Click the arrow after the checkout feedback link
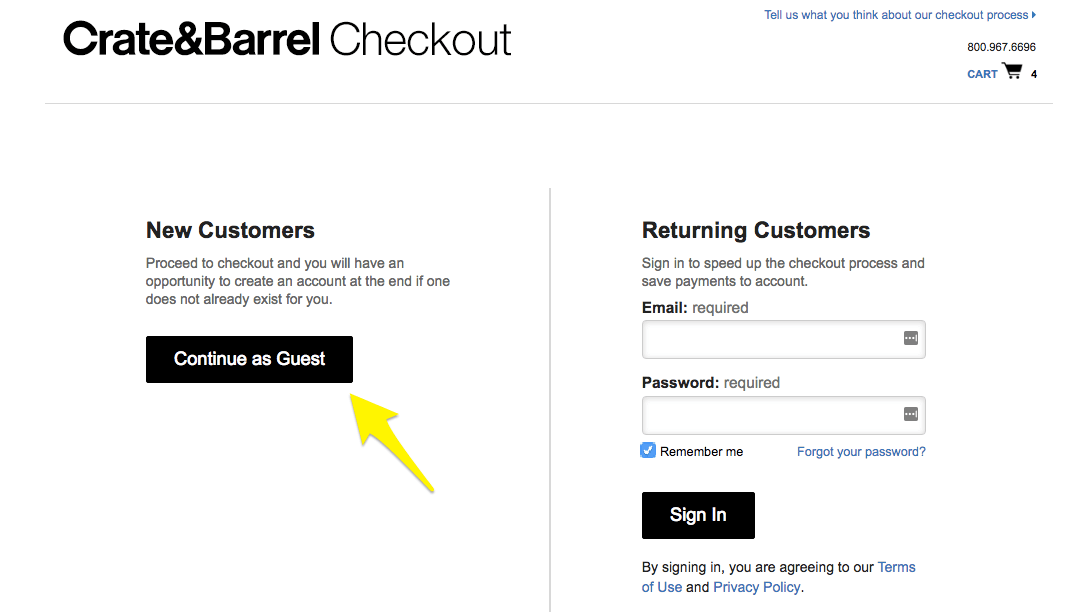1078x612 pixels. click(x=1033, y=14)
